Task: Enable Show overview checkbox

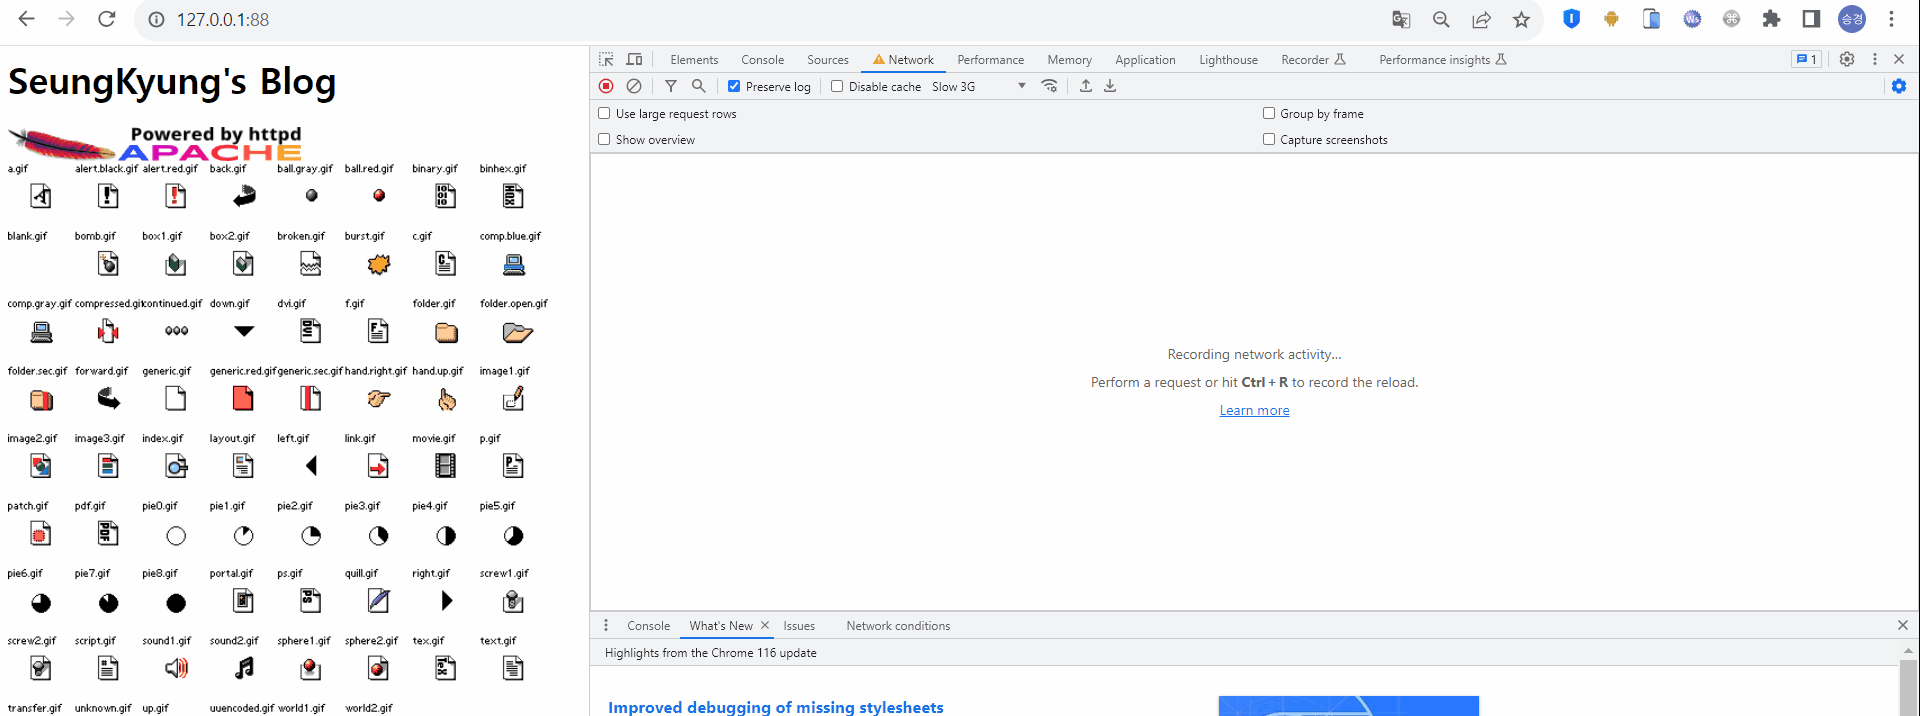Action: coord(604,139)
